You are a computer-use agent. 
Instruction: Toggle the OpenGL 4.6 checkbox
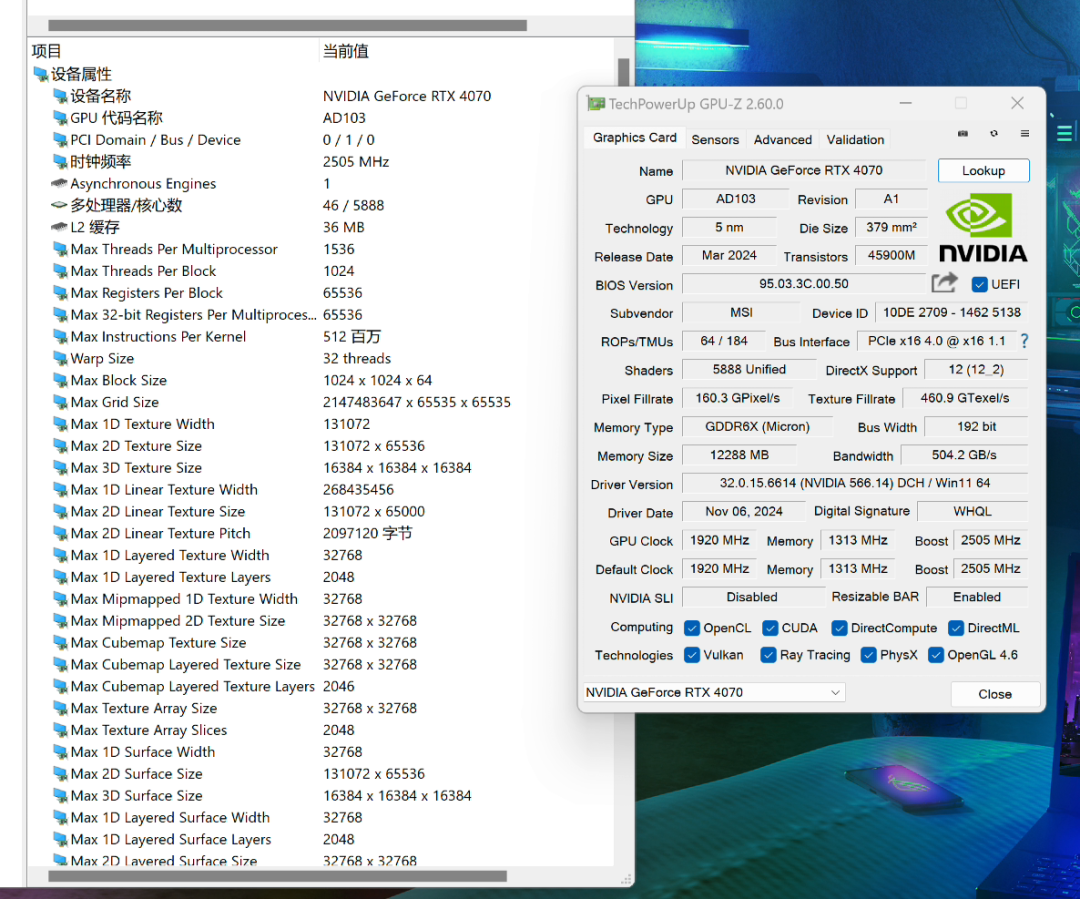(935, 654)
